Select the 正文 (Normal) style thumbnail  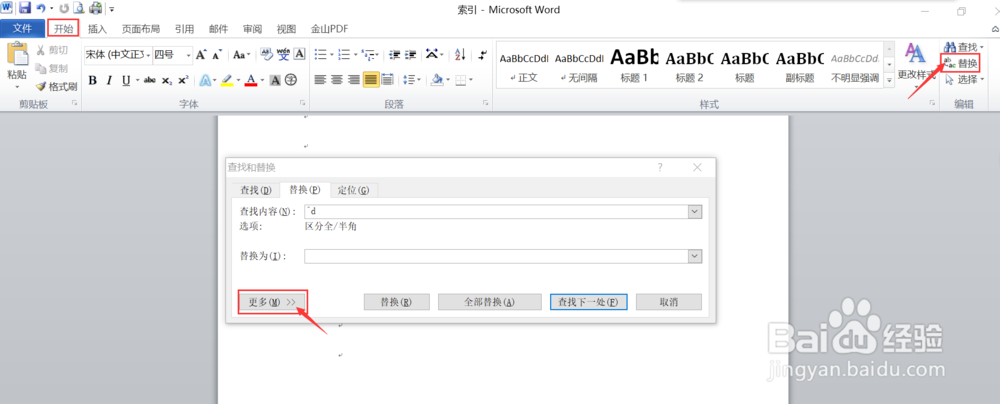tap(524, 66)
